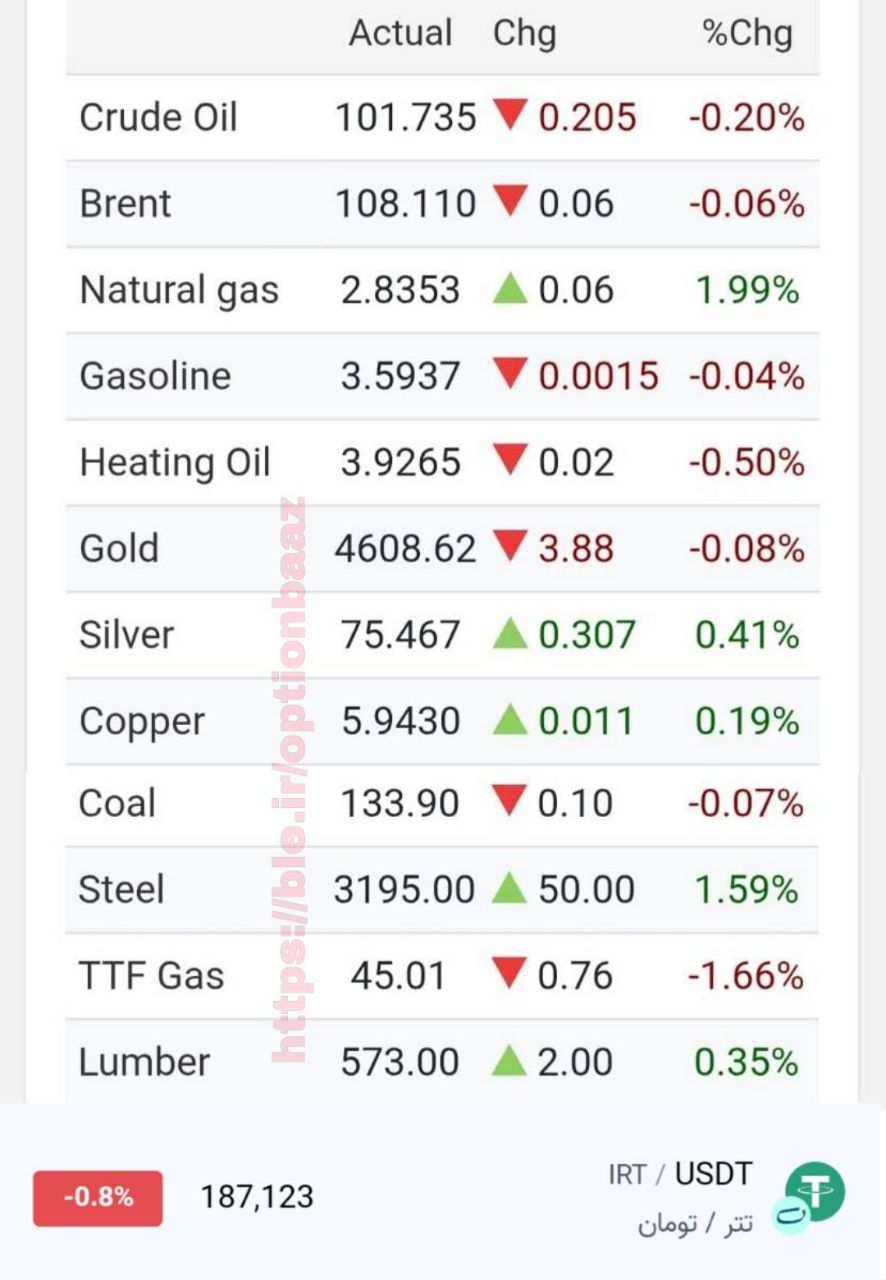Open the Brent commodity row
The height and width of the screenshot is (1280, 886).
443,204
